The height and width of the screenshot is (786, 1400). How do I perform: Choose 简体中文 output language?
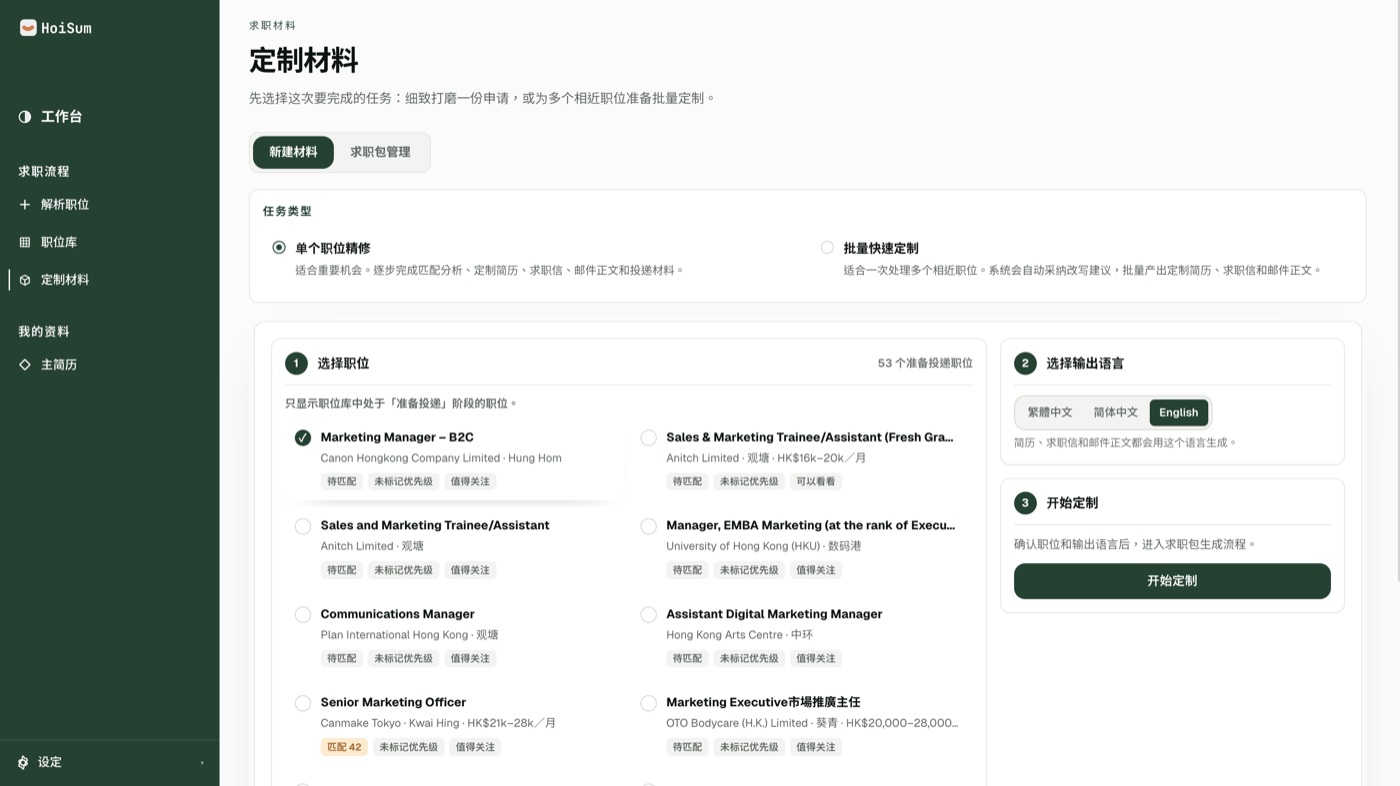1115,412
